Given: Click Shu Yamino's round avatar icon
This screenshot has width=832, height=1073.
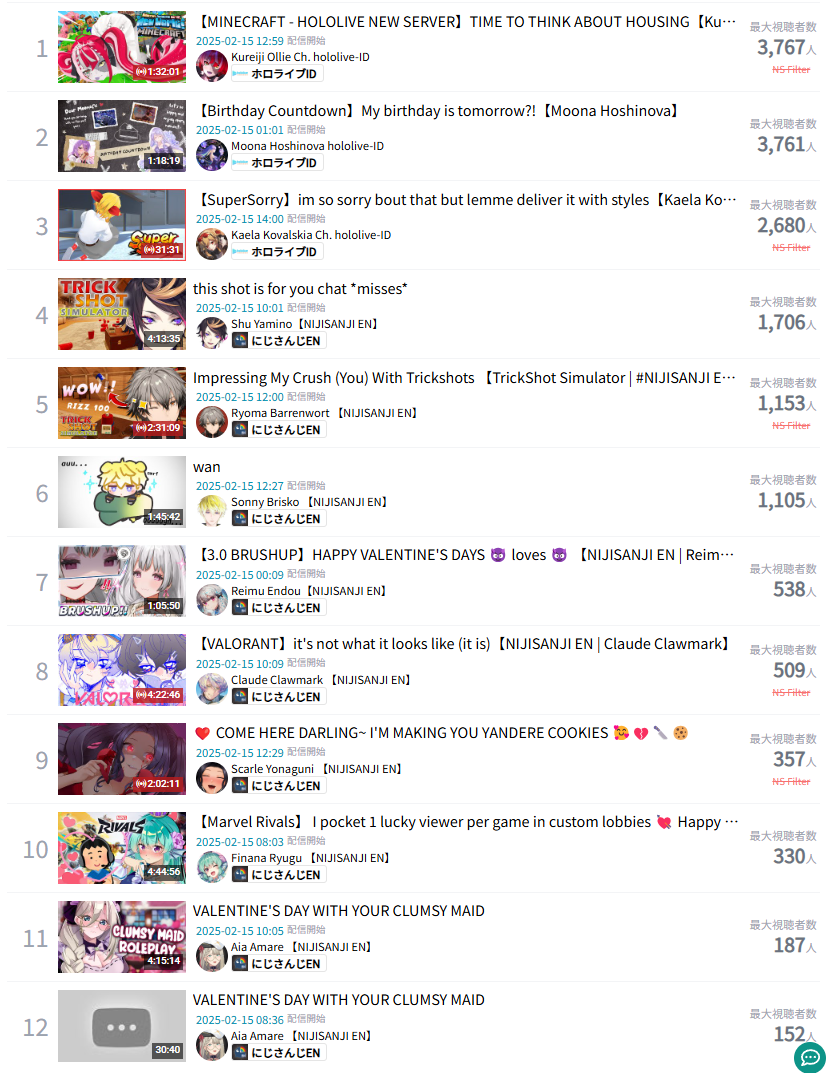Looking at the screenshot, I should click(211, 333).
